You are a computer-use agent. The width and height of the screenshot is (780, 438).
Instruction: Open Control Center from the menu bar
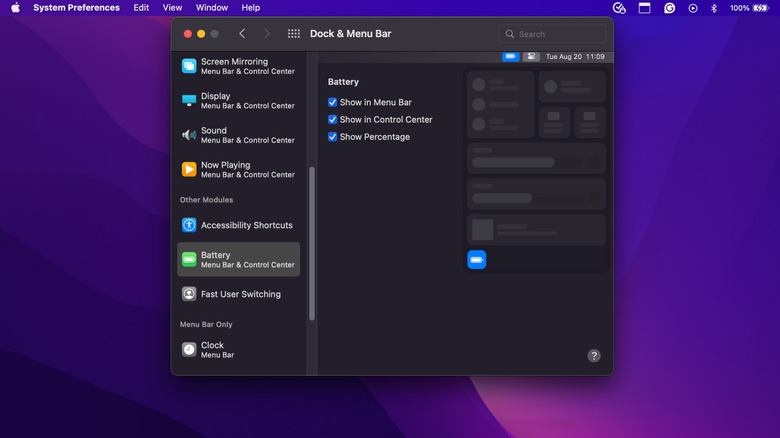645,8
